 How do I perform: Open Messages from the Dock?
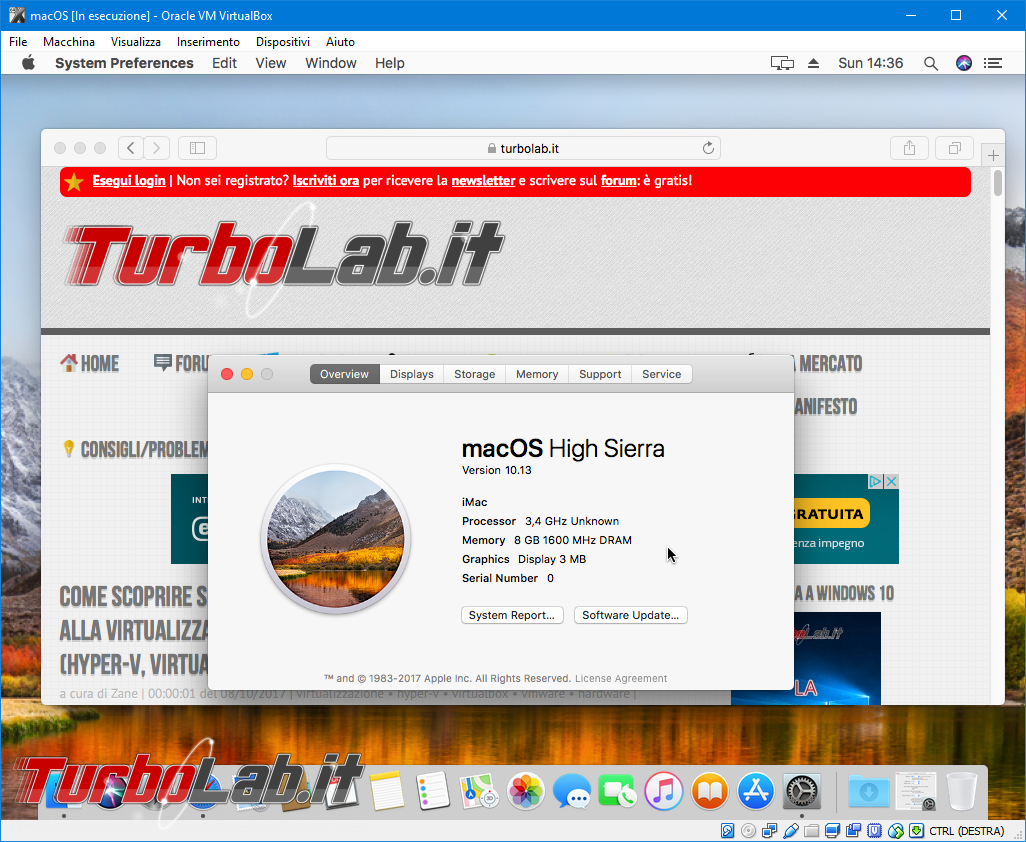(x=571, y=791)
